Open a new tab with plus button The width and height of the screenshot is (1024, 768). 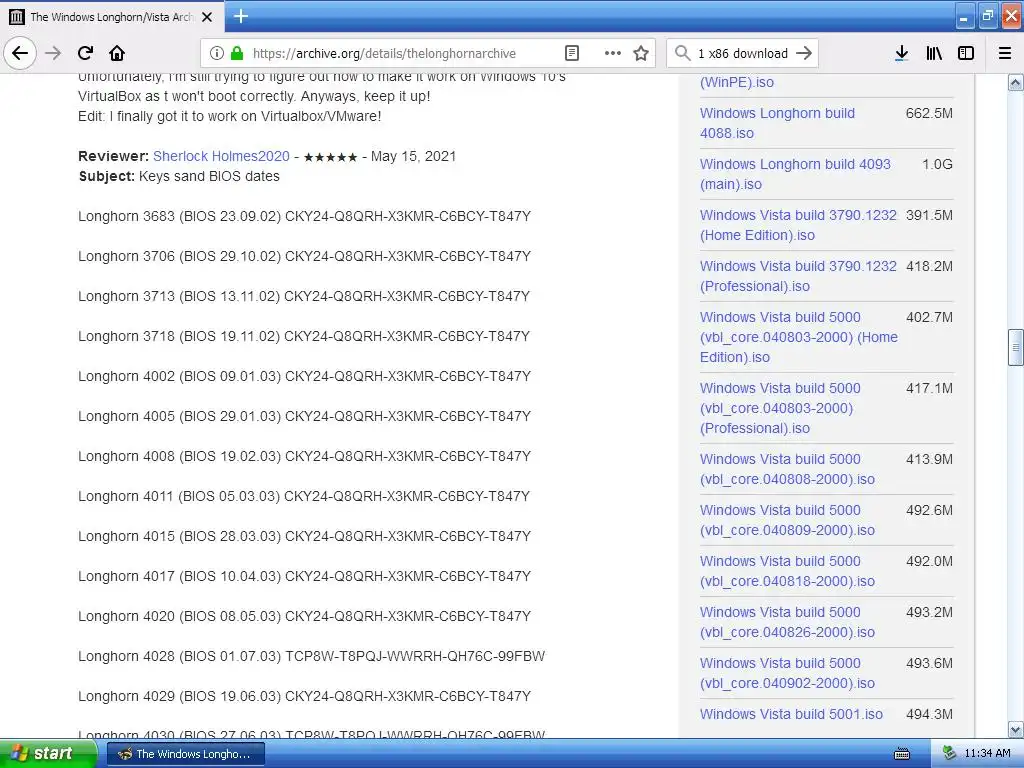pos(240,16)
